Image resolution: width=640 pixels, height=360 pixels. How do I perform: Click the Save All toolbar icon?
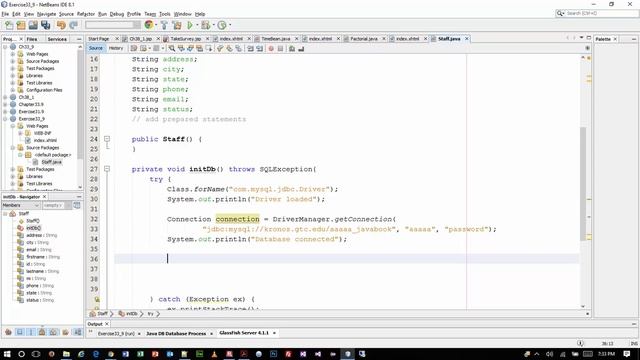[45, 25]
